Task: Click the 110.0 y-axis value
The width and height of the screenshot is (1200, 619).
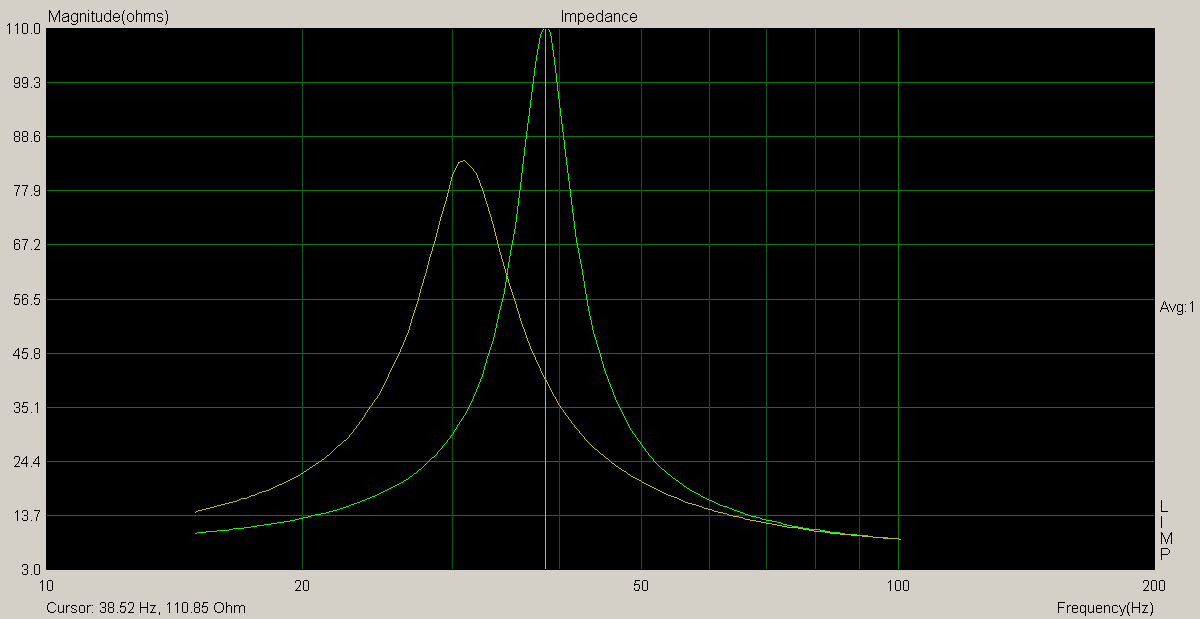Action: 24,29
